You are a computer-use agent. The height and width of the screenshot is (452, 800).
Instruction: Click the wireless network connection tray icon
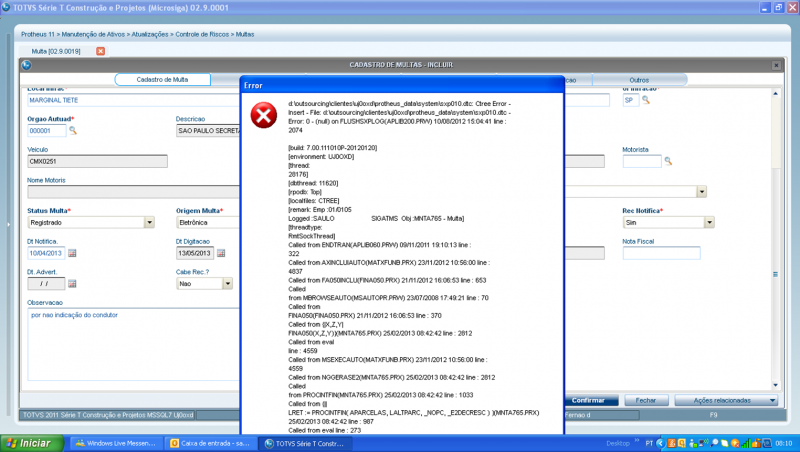(704, 443)
